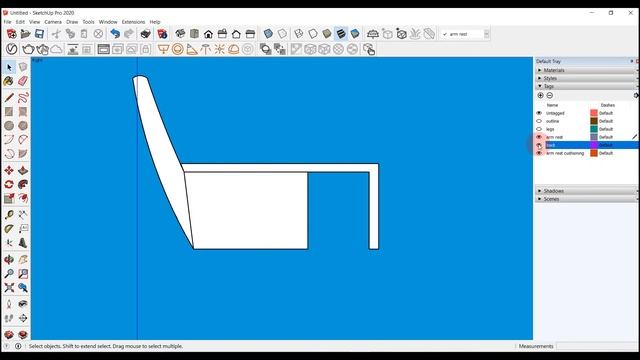This screenshot has width=640, height=360.
Task: Open the View menu
Action: (x=34, y=22)
